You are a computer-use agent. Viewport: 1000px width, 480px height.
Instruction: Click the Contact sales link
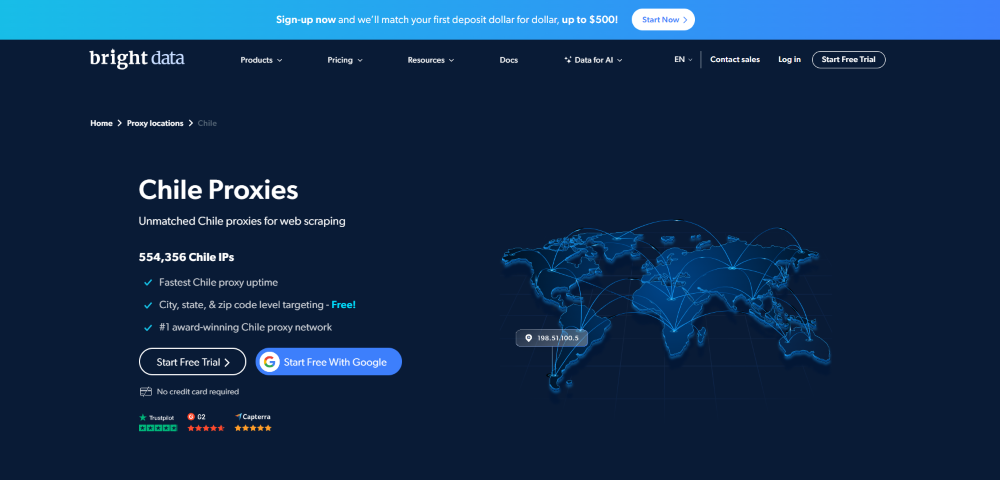[x=735, y=59]
